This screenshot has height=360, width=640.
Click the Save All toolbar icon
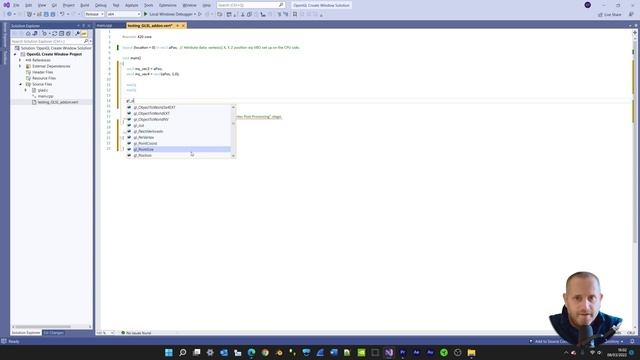coord(53,14)
